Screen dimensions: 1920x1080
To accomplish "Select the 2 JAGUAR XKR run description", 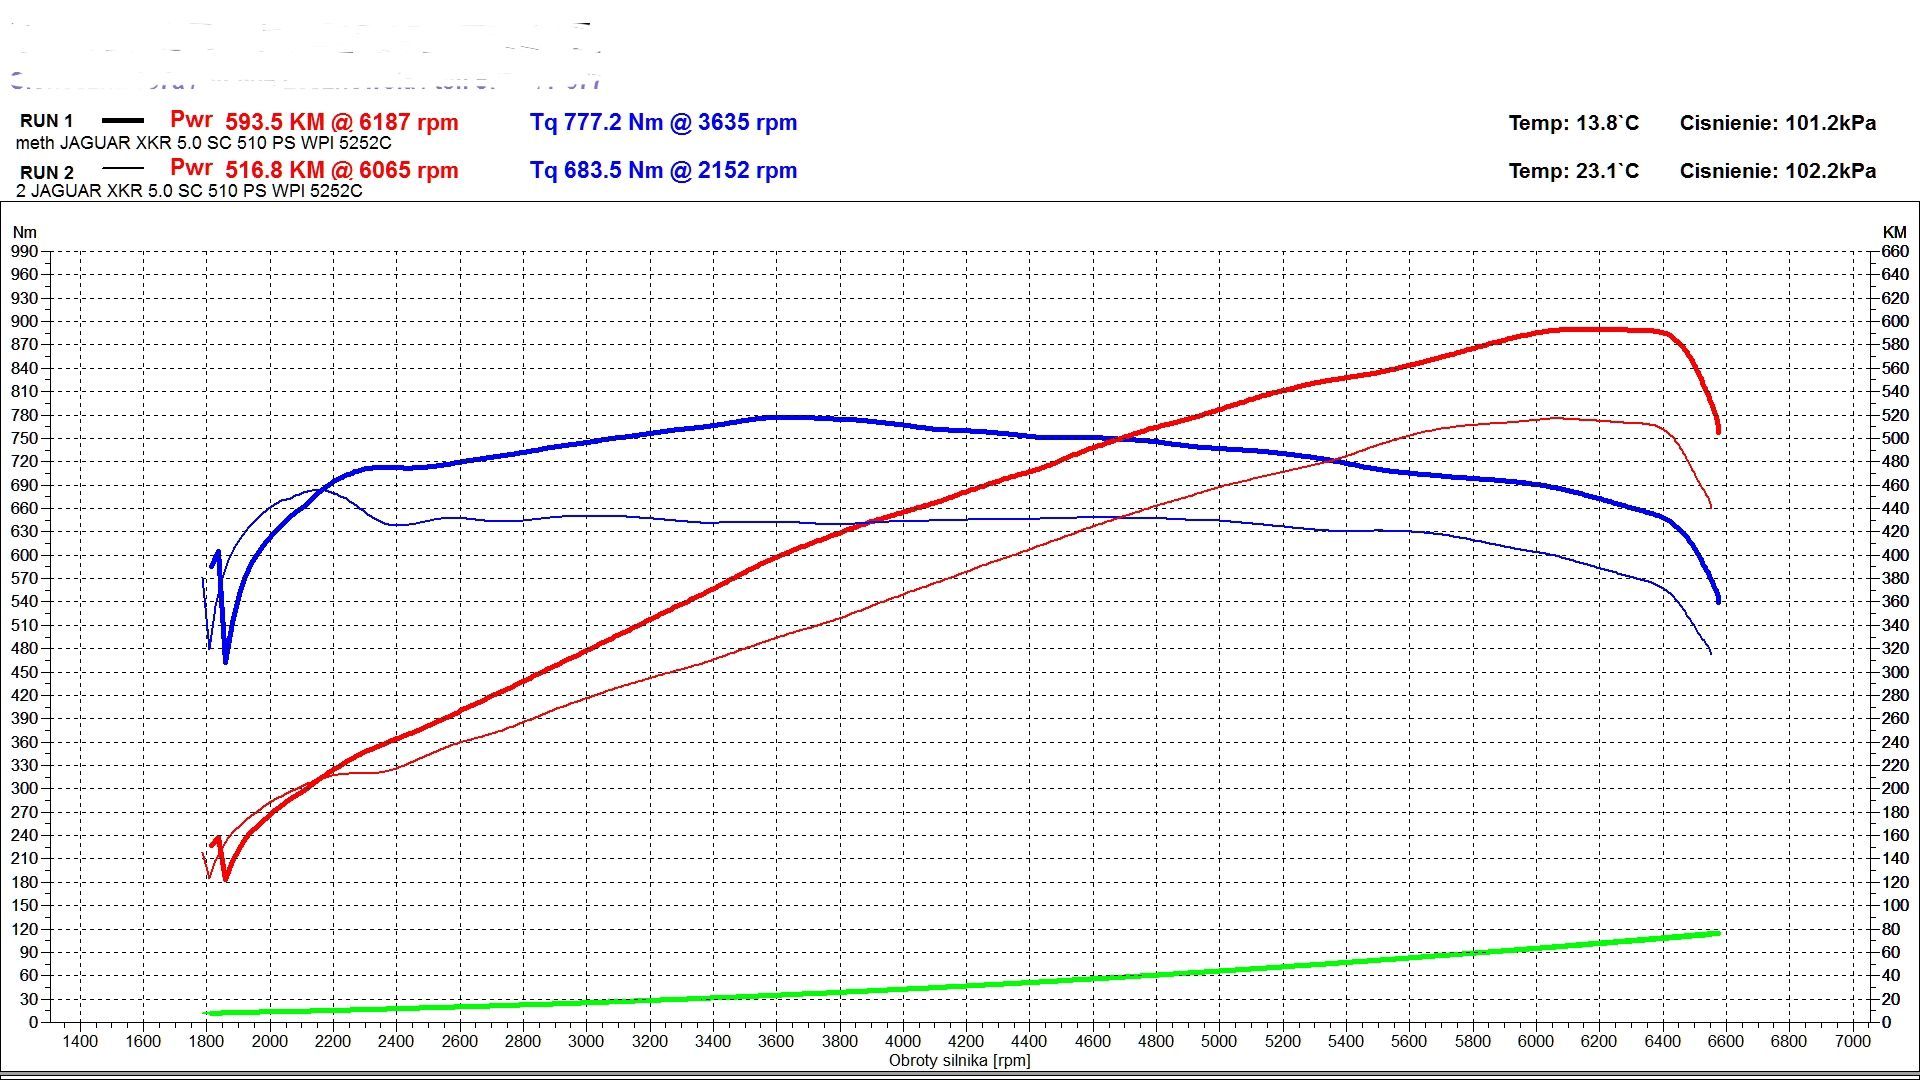I will pyautogui.click(x=189, y=190).
